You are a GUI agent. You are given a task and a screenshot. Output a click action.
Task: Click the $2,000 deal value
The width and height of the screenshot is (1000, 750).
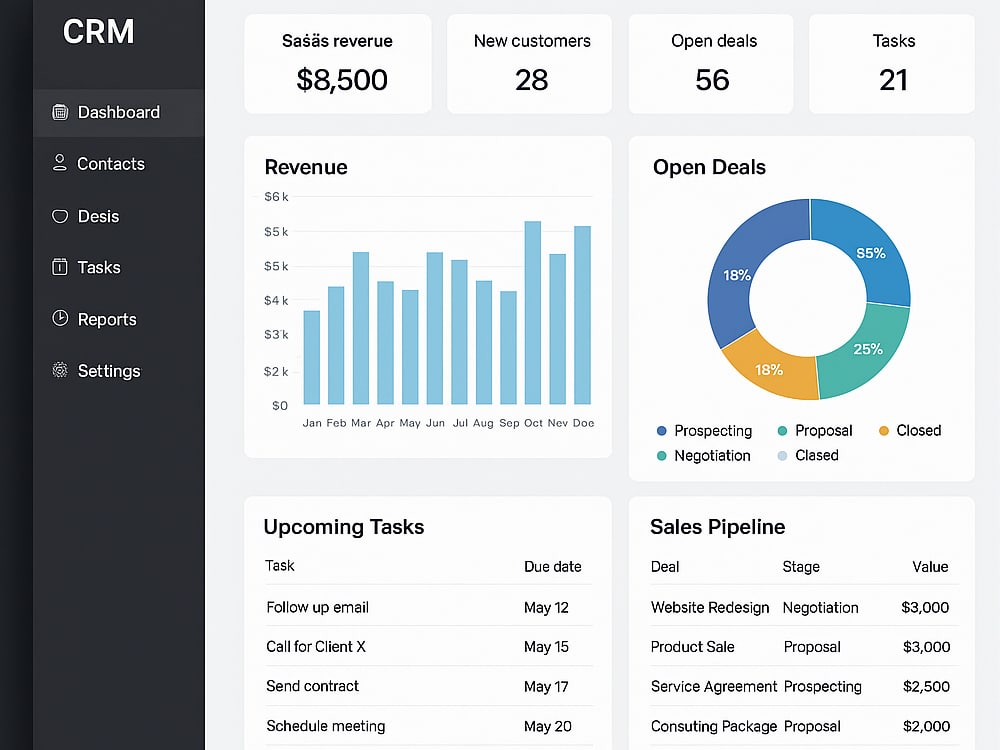(926, 726)
